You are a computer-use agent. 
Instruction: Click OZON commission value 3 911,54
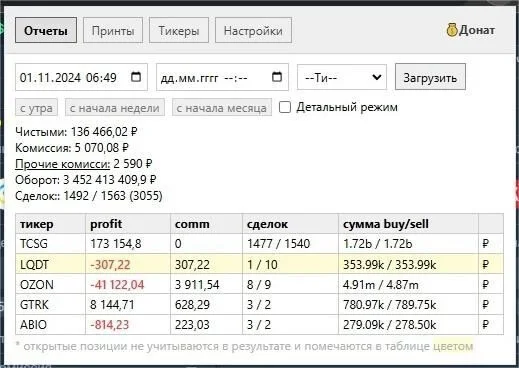(197, 285)
